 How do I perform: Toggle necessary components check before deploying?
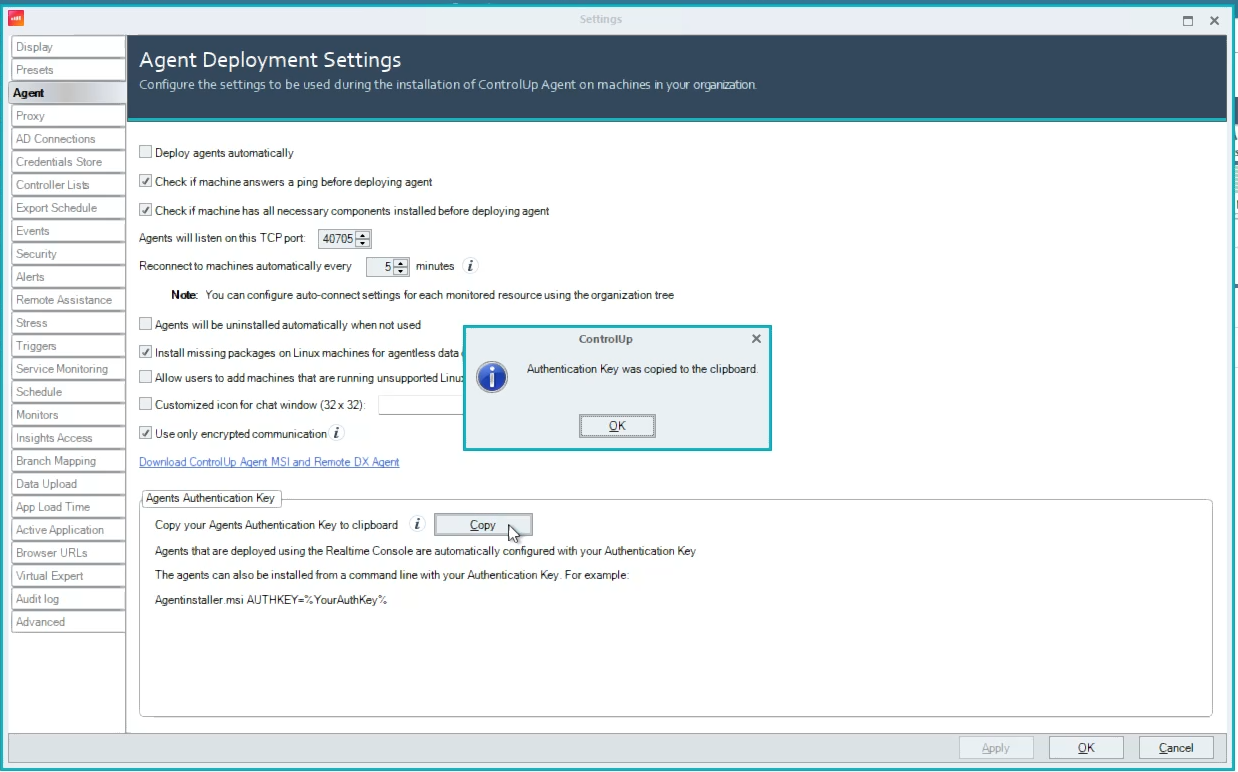146,211
